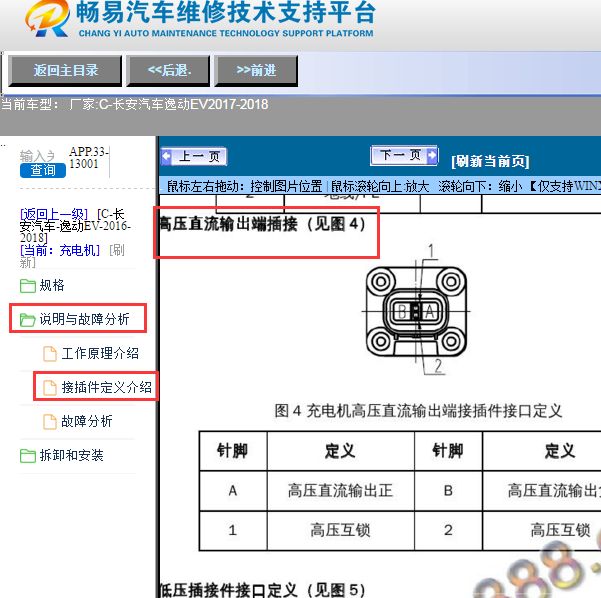Go to previous page with 上一页
Viewport: 601px width, 598px height.
pyautogui.click(x=194, y=156)
